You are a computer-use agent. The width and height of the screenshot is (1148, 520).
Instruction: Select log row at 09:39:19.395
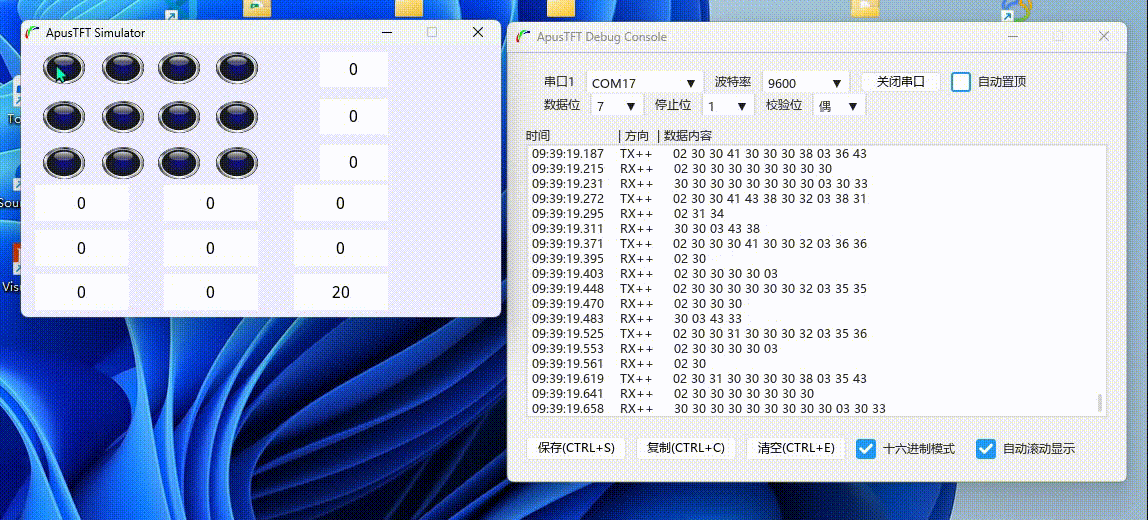(x=811, y=259)
